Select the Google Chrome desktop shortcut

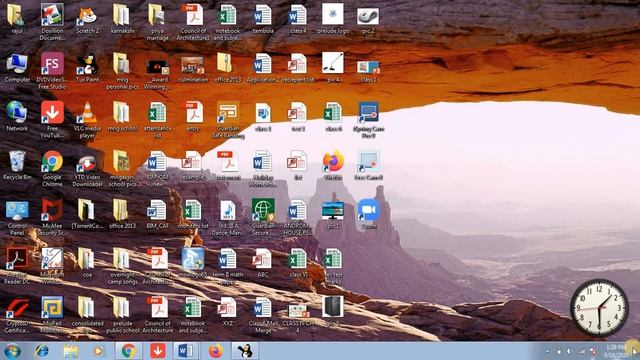[x=52, y=169]
